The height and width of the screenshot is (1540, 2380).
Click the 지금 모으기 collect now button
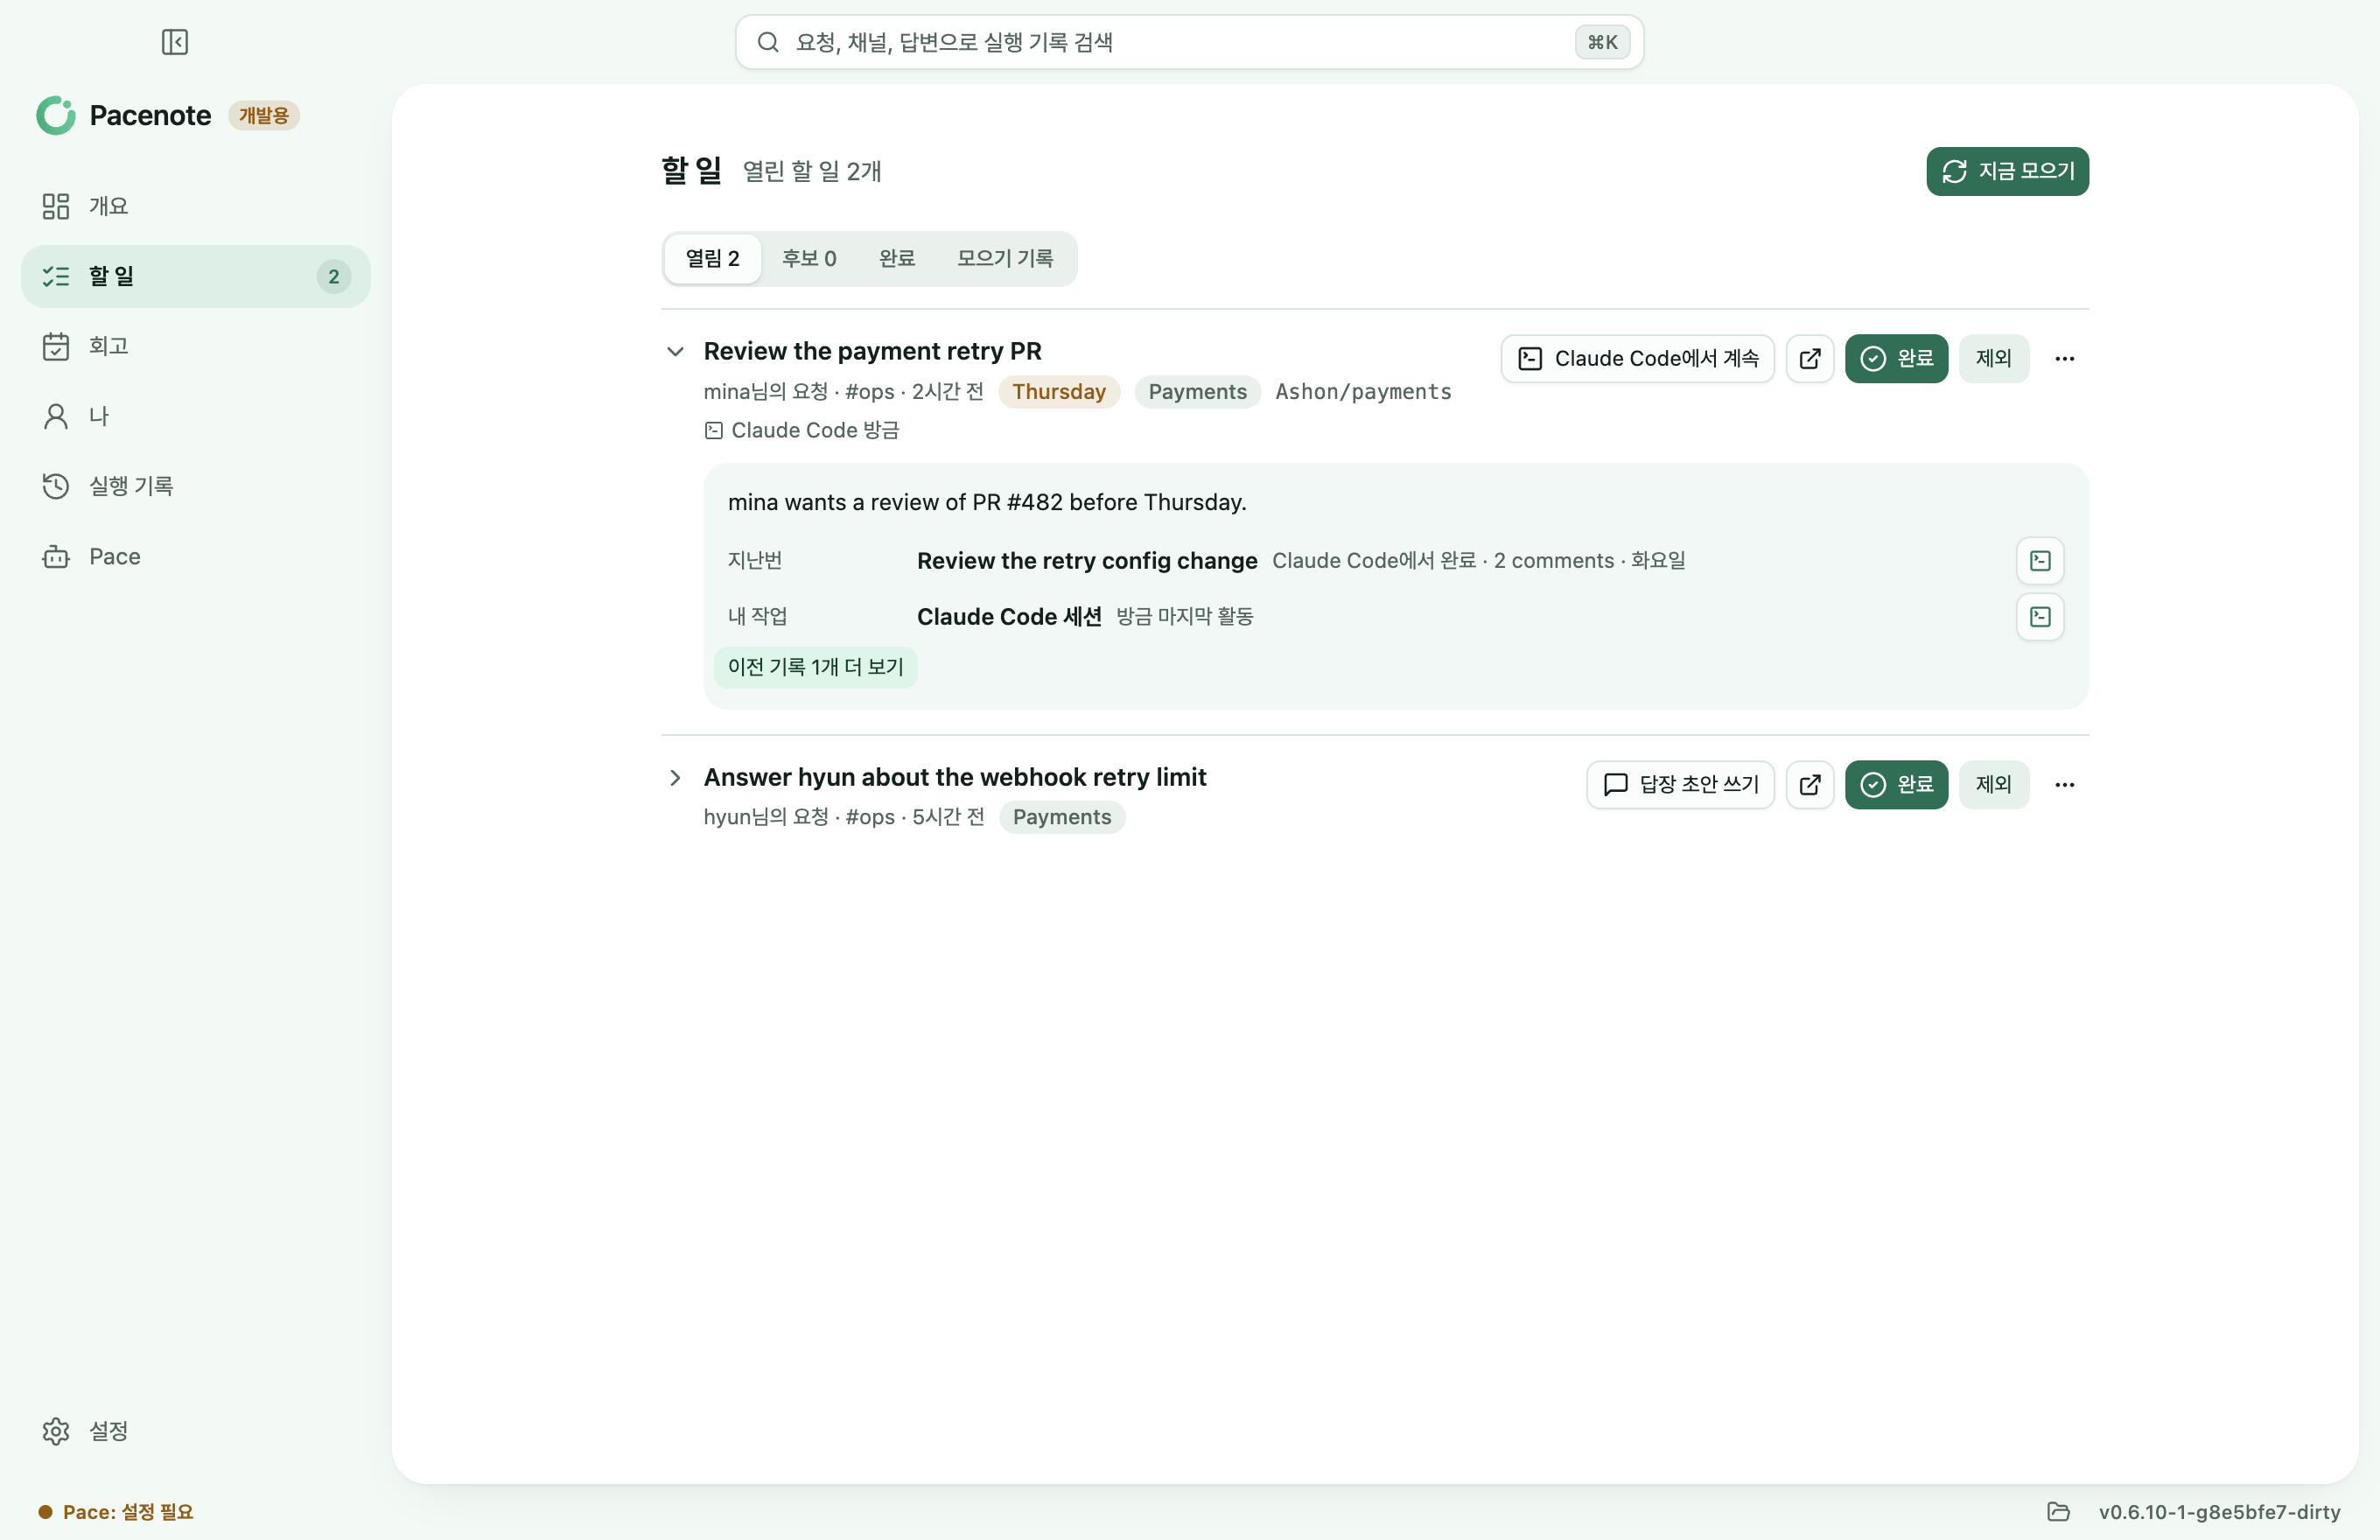click(2007, 171)
